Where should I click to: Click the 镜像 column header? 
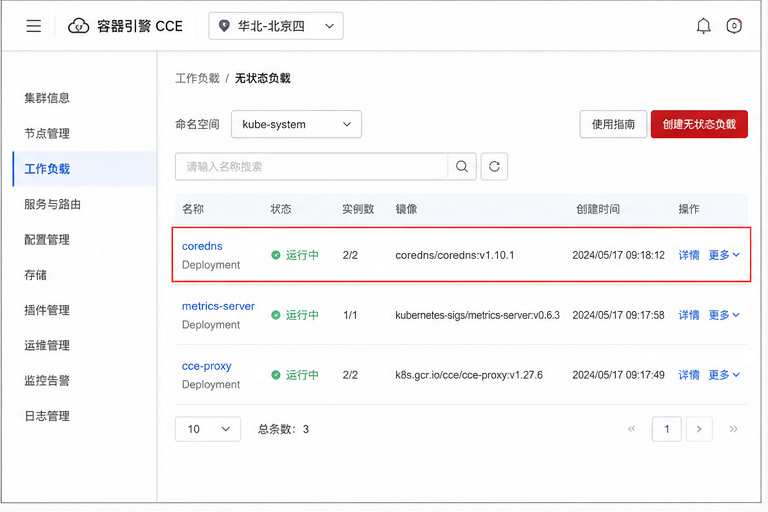407,209
